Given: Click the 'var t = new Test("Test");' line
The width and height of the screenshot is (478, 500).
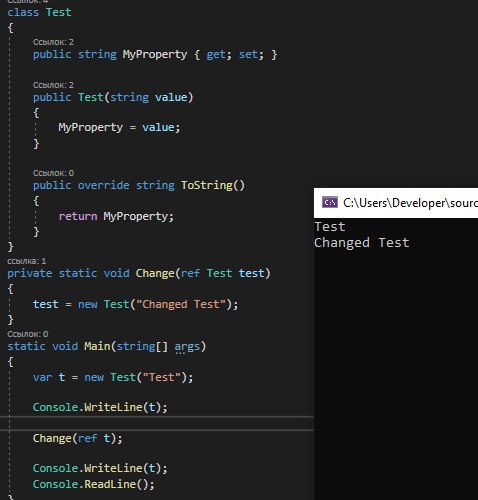Looking at the screenshot, I should [113, 377].
